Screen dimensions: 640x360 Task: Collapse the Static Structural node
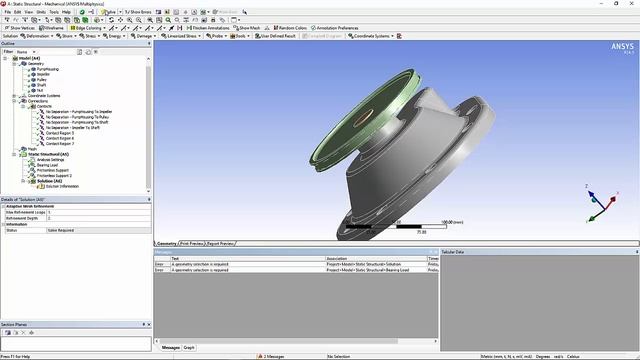14,155
